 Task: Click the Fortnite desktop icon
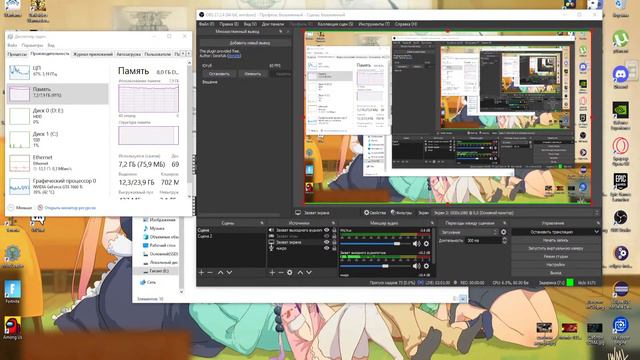pyautogui.click(x=13, y=291)
